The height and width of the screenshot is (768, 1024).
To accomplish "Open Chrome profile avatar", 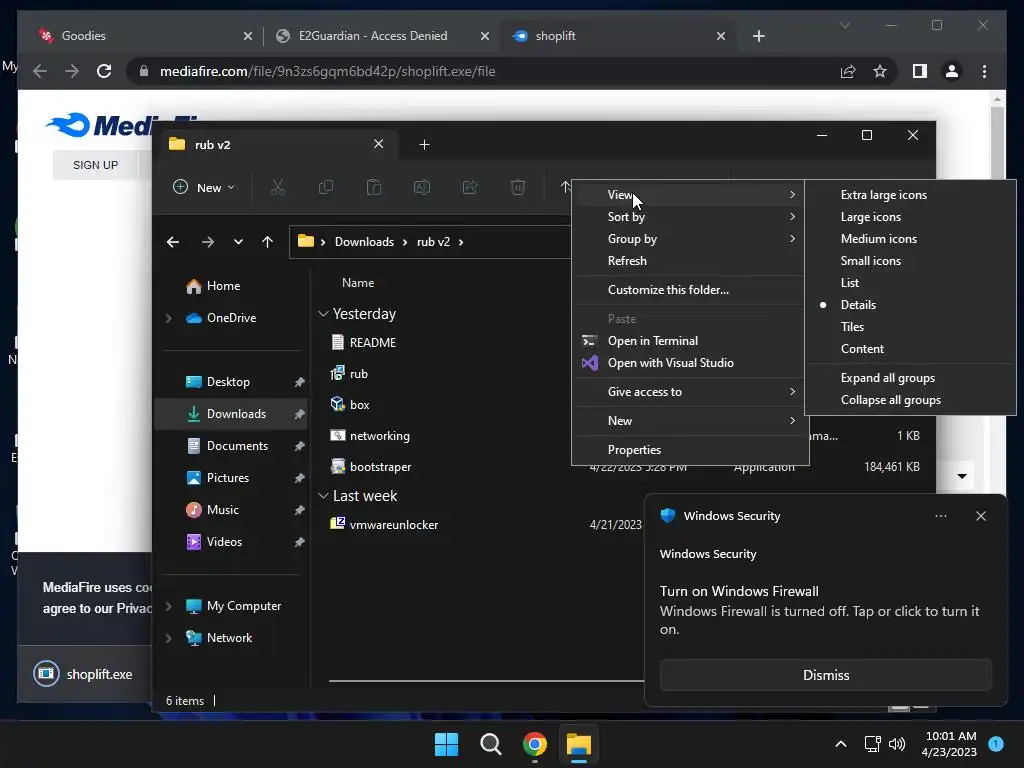I will [x=952, y=71].
